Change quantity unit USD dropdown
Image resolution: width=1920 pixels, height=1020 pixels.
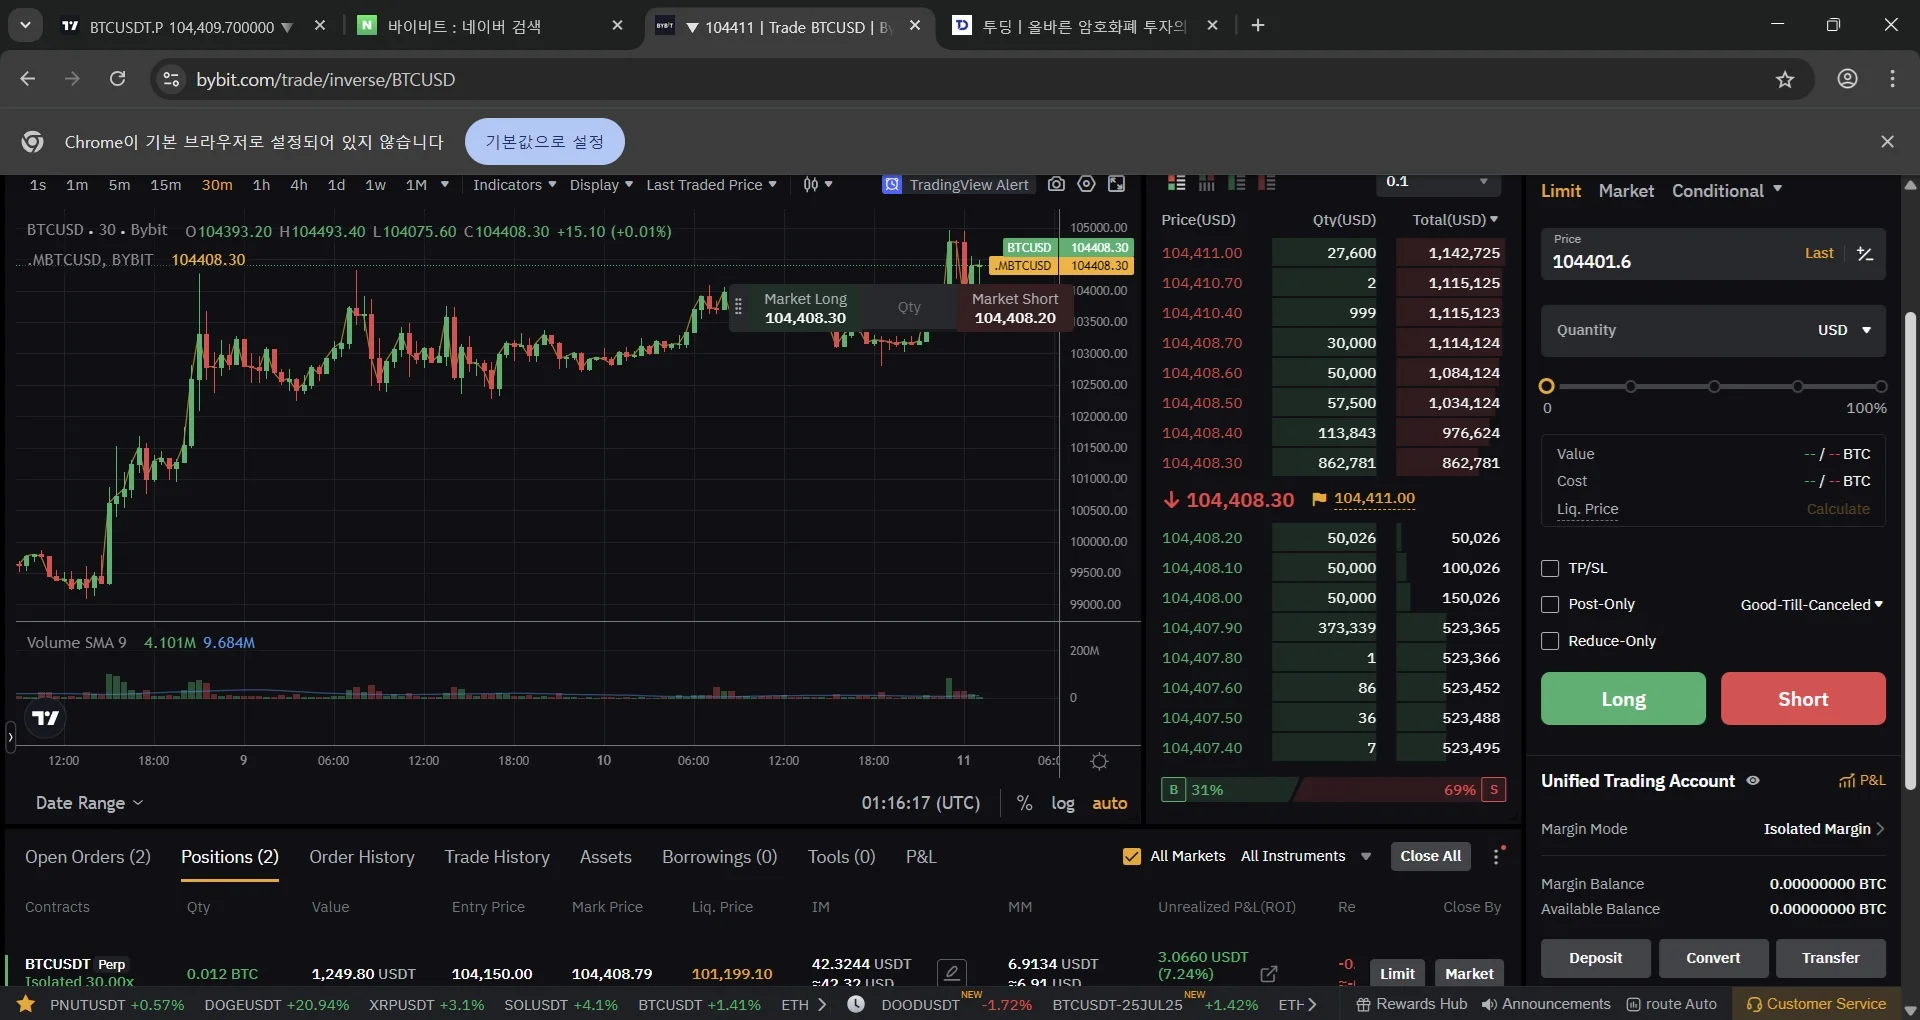(1844, 330)
